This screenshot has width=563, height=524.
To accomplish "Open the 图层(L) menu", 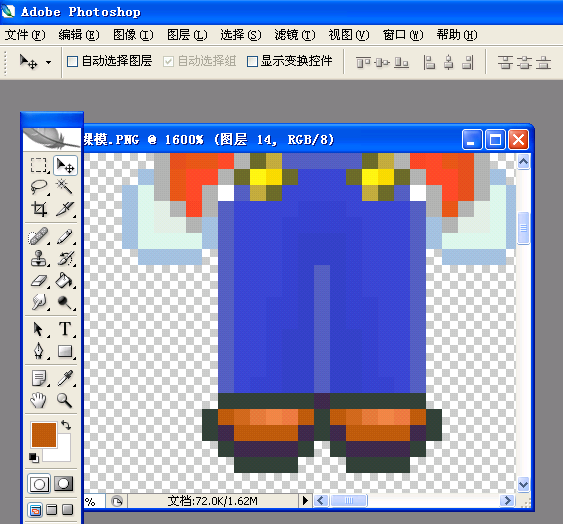I will point(187,35).
